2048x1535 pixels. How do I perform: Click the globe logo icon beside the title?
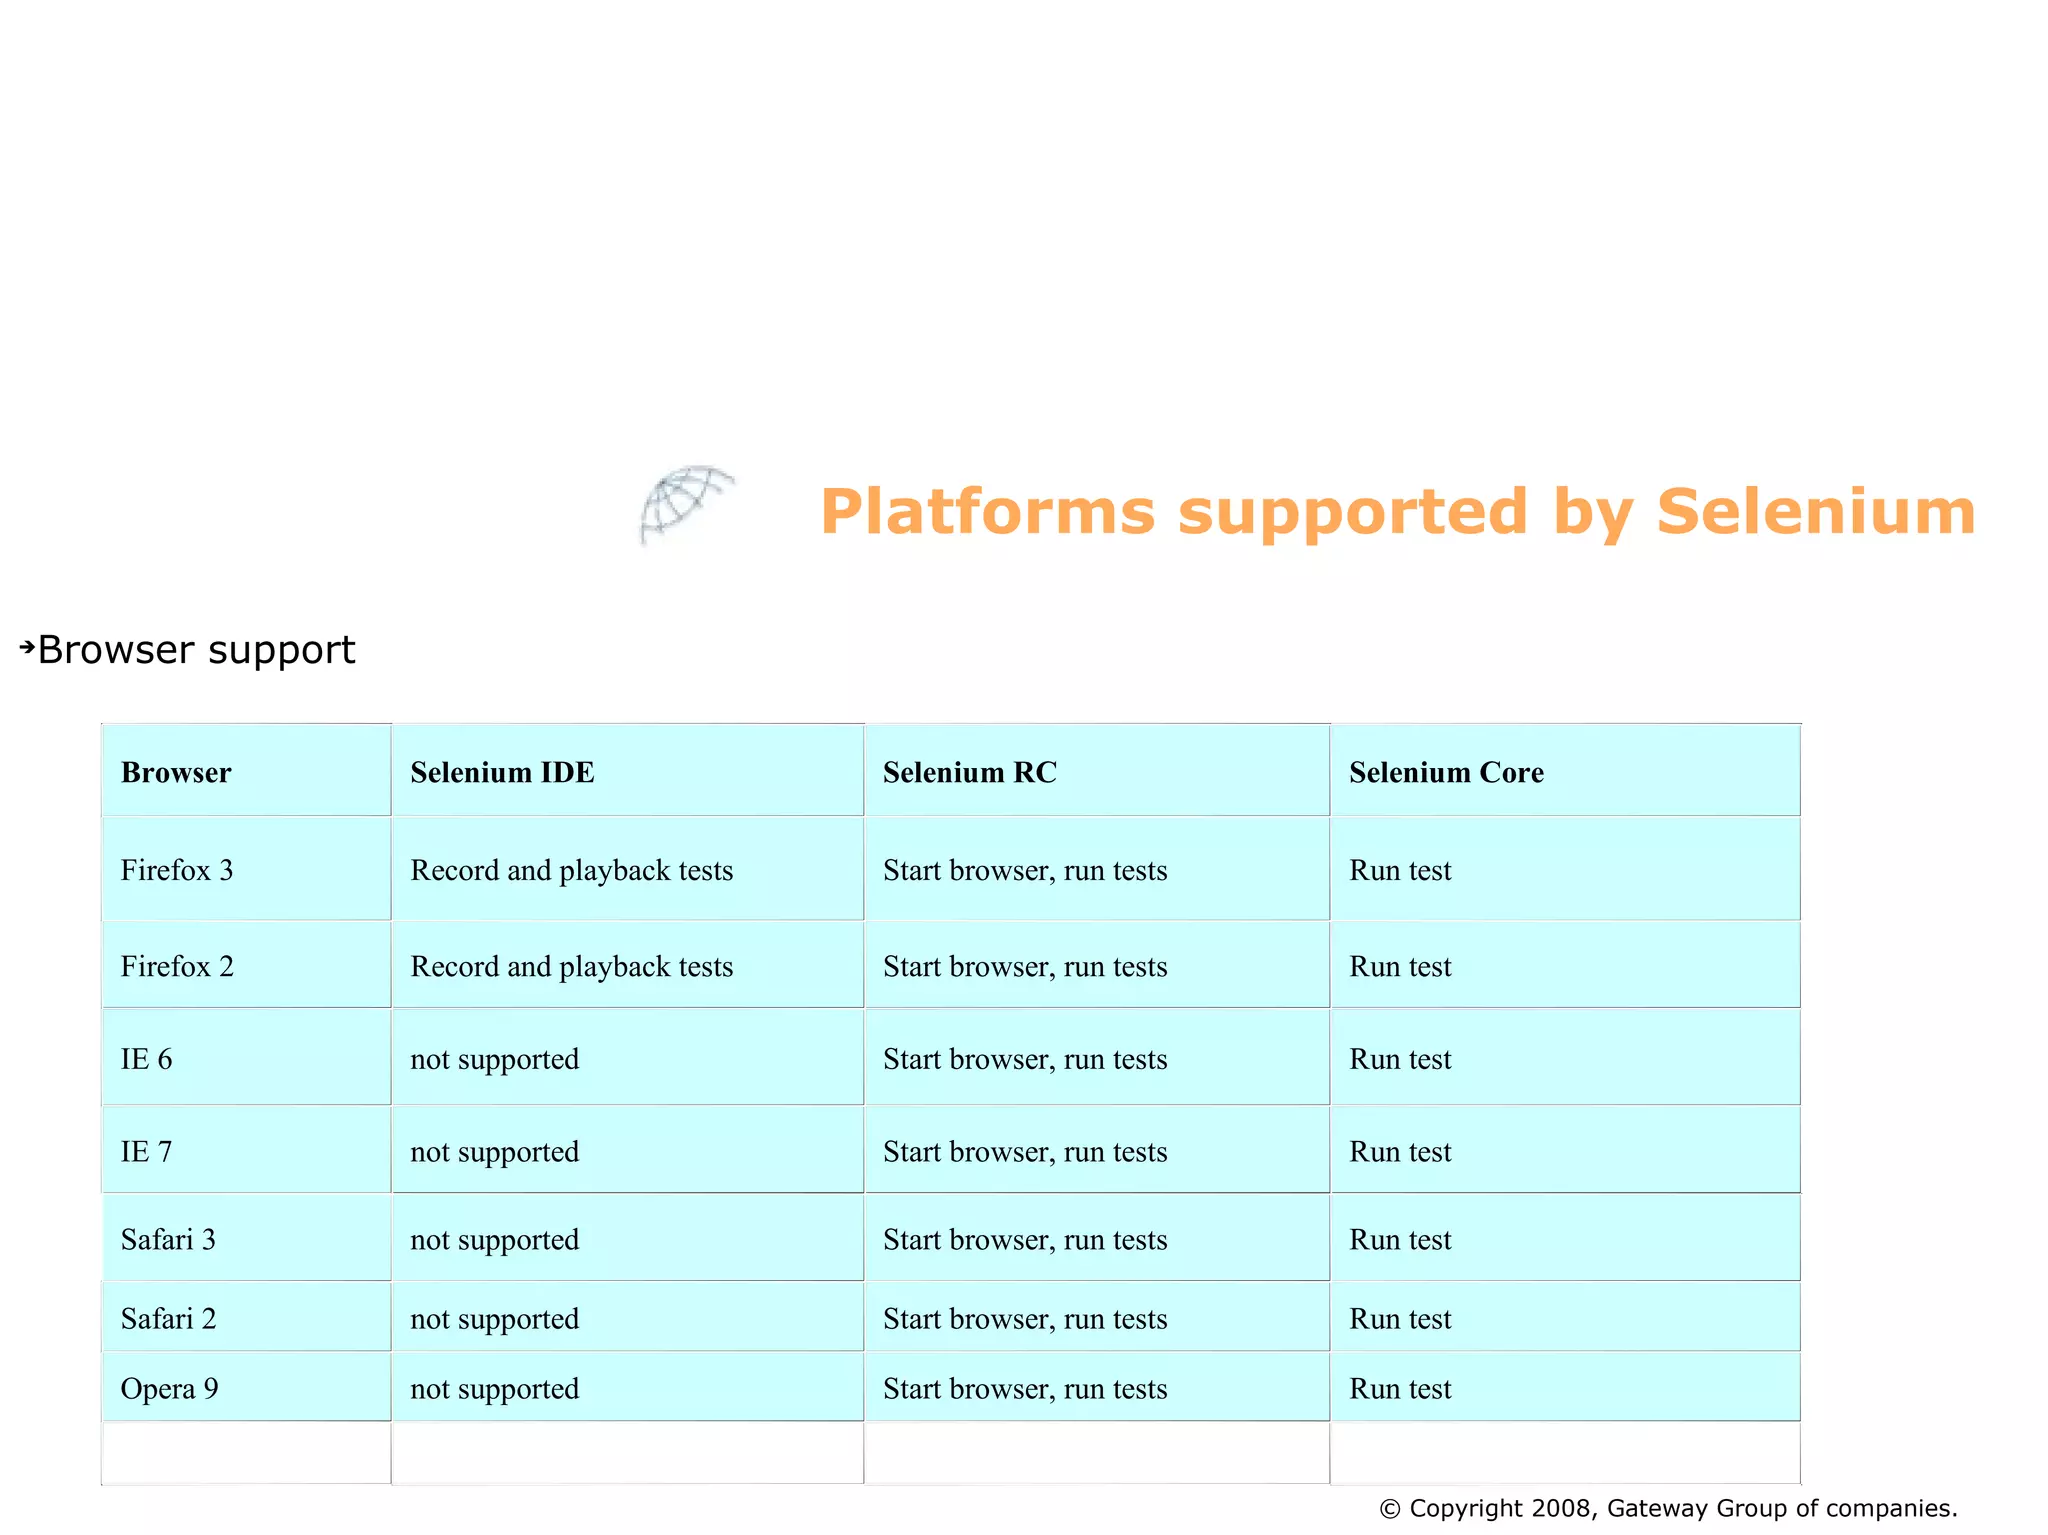coord(687,504)
